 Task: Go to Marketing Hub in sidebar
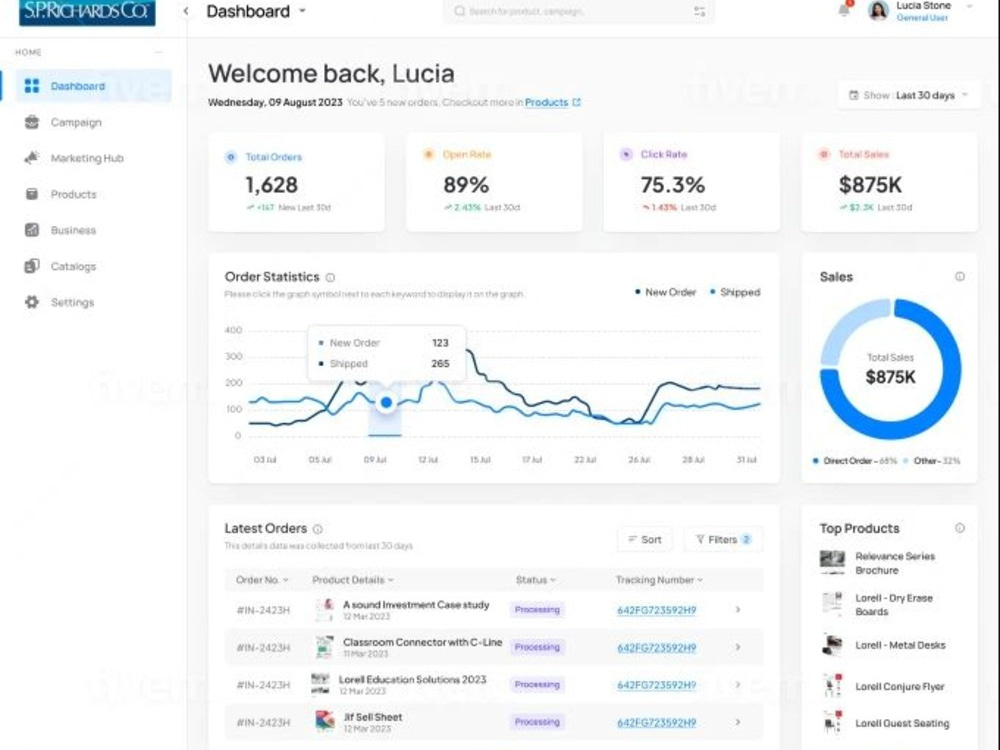pyautogui.click(x=87, y=158)
